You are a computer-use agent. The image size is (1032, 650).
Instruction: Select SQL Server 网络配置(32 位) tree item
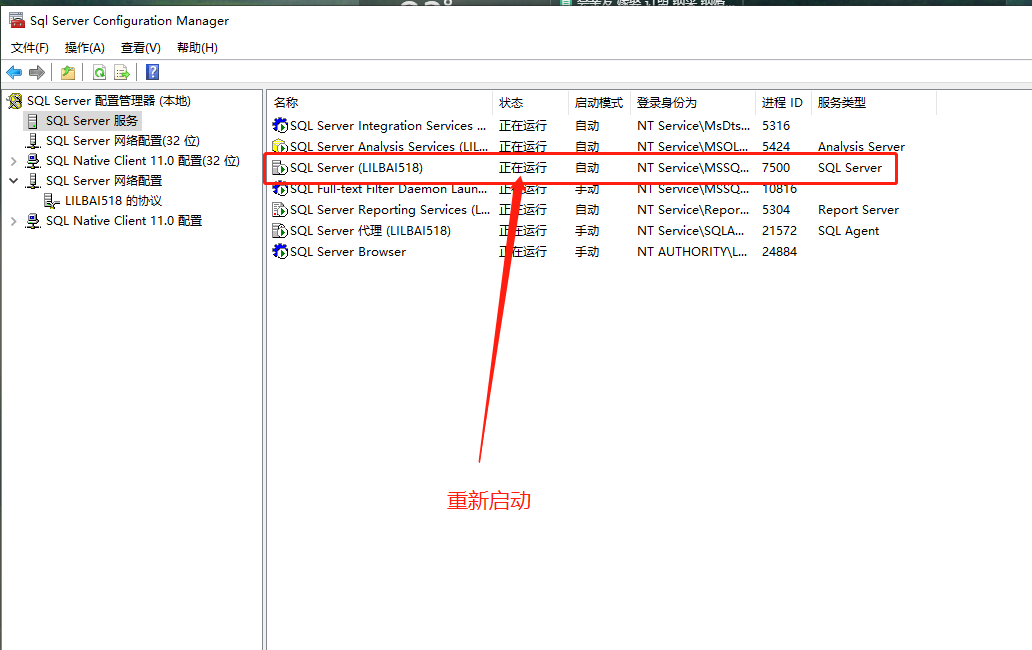point(122,141)
